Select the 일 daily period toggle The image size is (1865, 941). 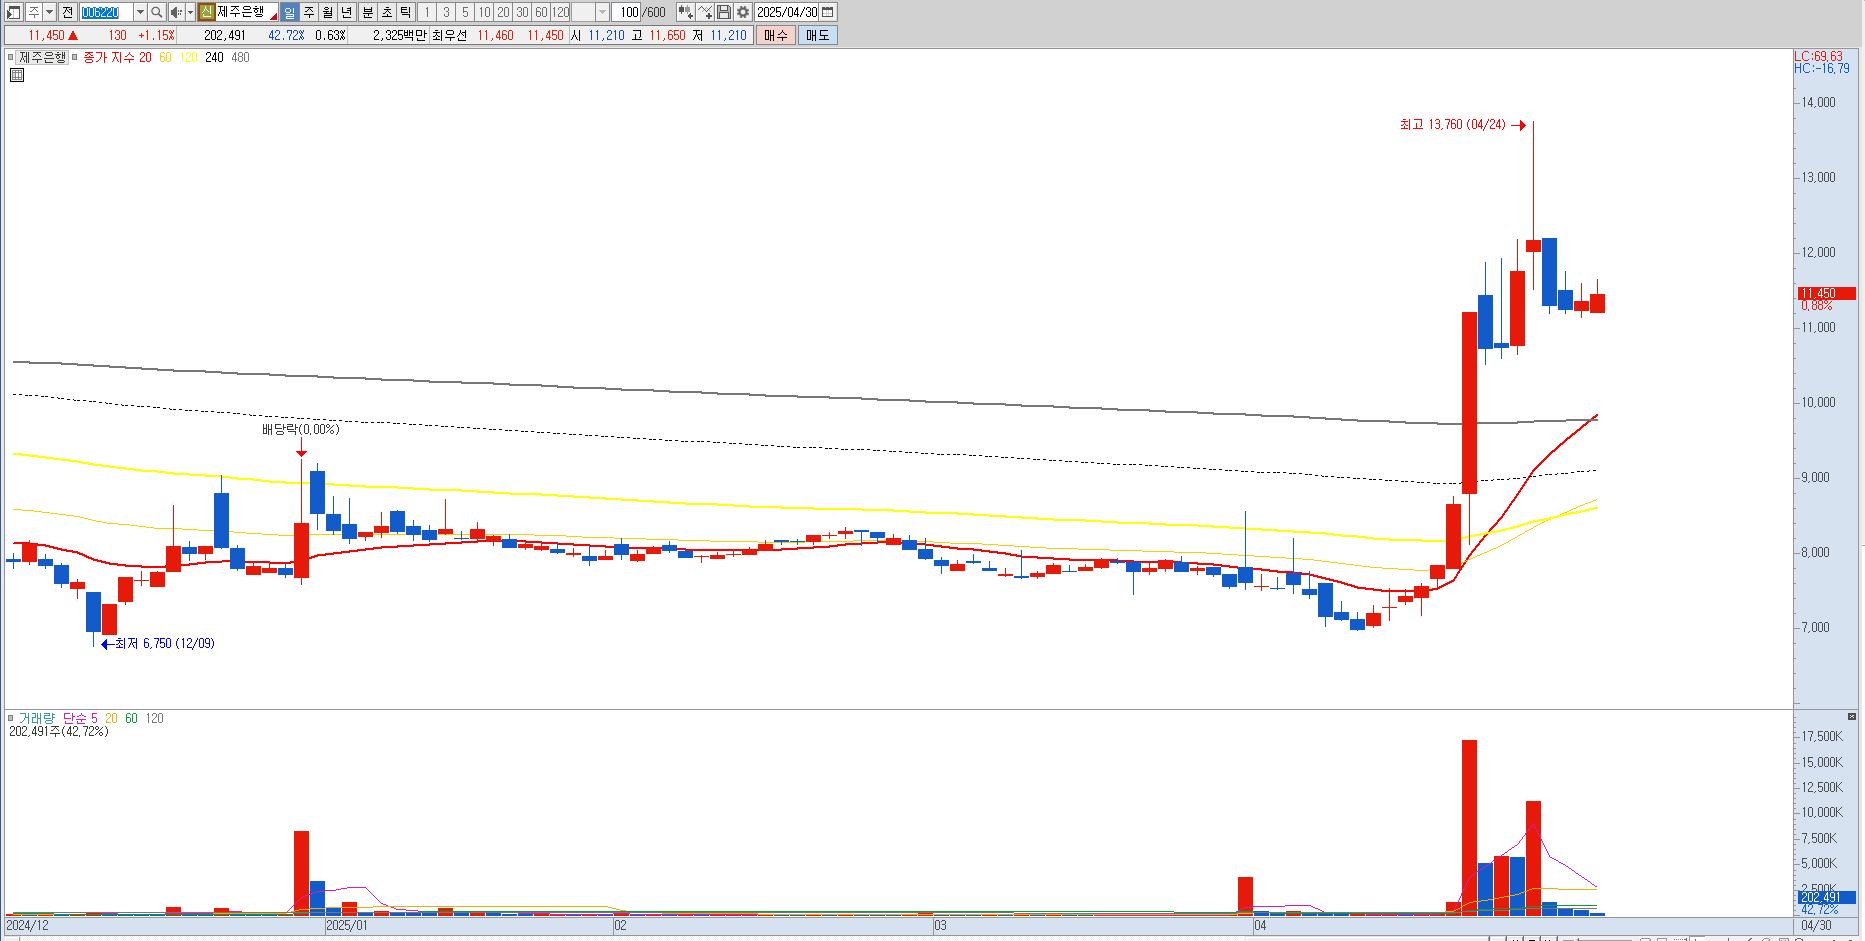[x=289, y=12]
